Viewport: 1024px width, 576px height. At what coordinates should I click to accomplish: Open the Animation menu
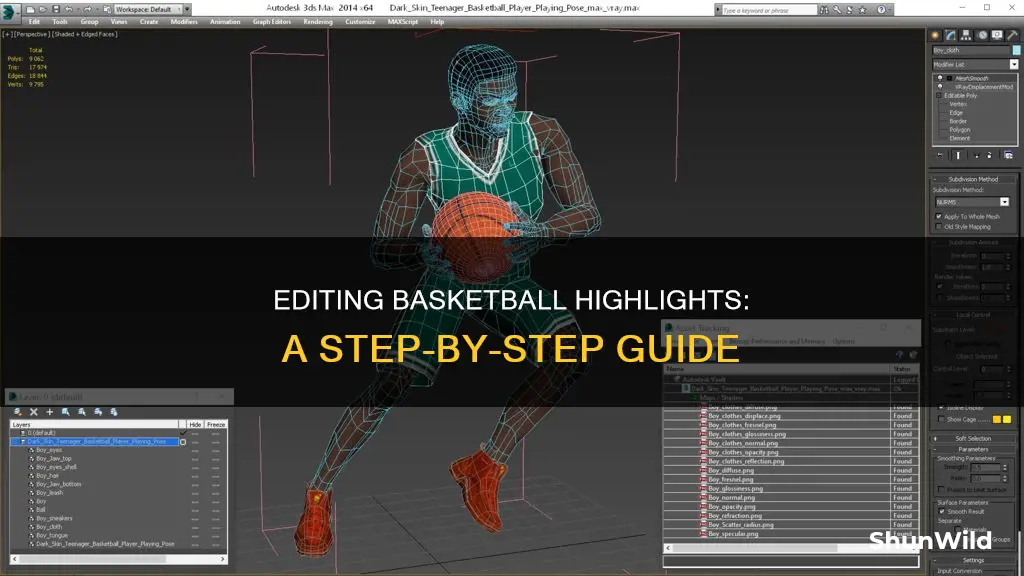pyautogui.click(x=225, y=22)
